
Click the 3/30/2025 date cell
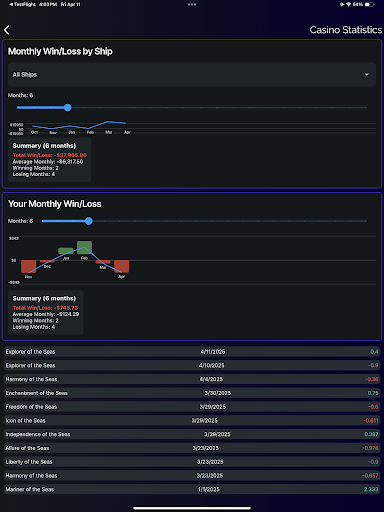pyautogui.click(x=218, y=393)
